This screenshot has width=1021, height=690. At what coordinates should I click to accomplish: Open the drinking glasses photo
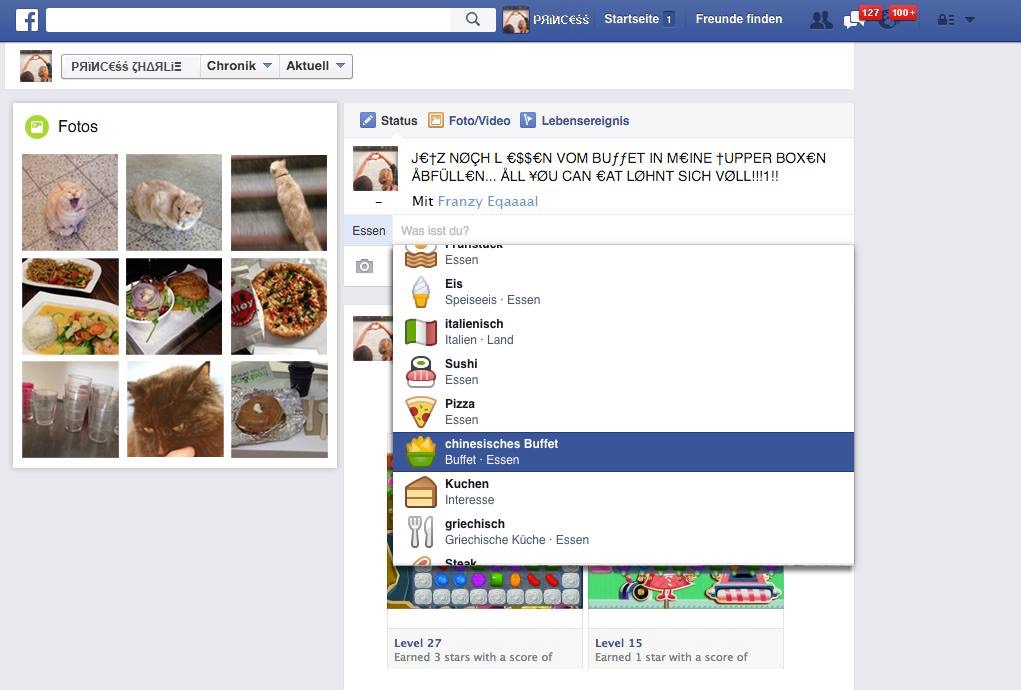pyautogui.click(x=70, y=409)
